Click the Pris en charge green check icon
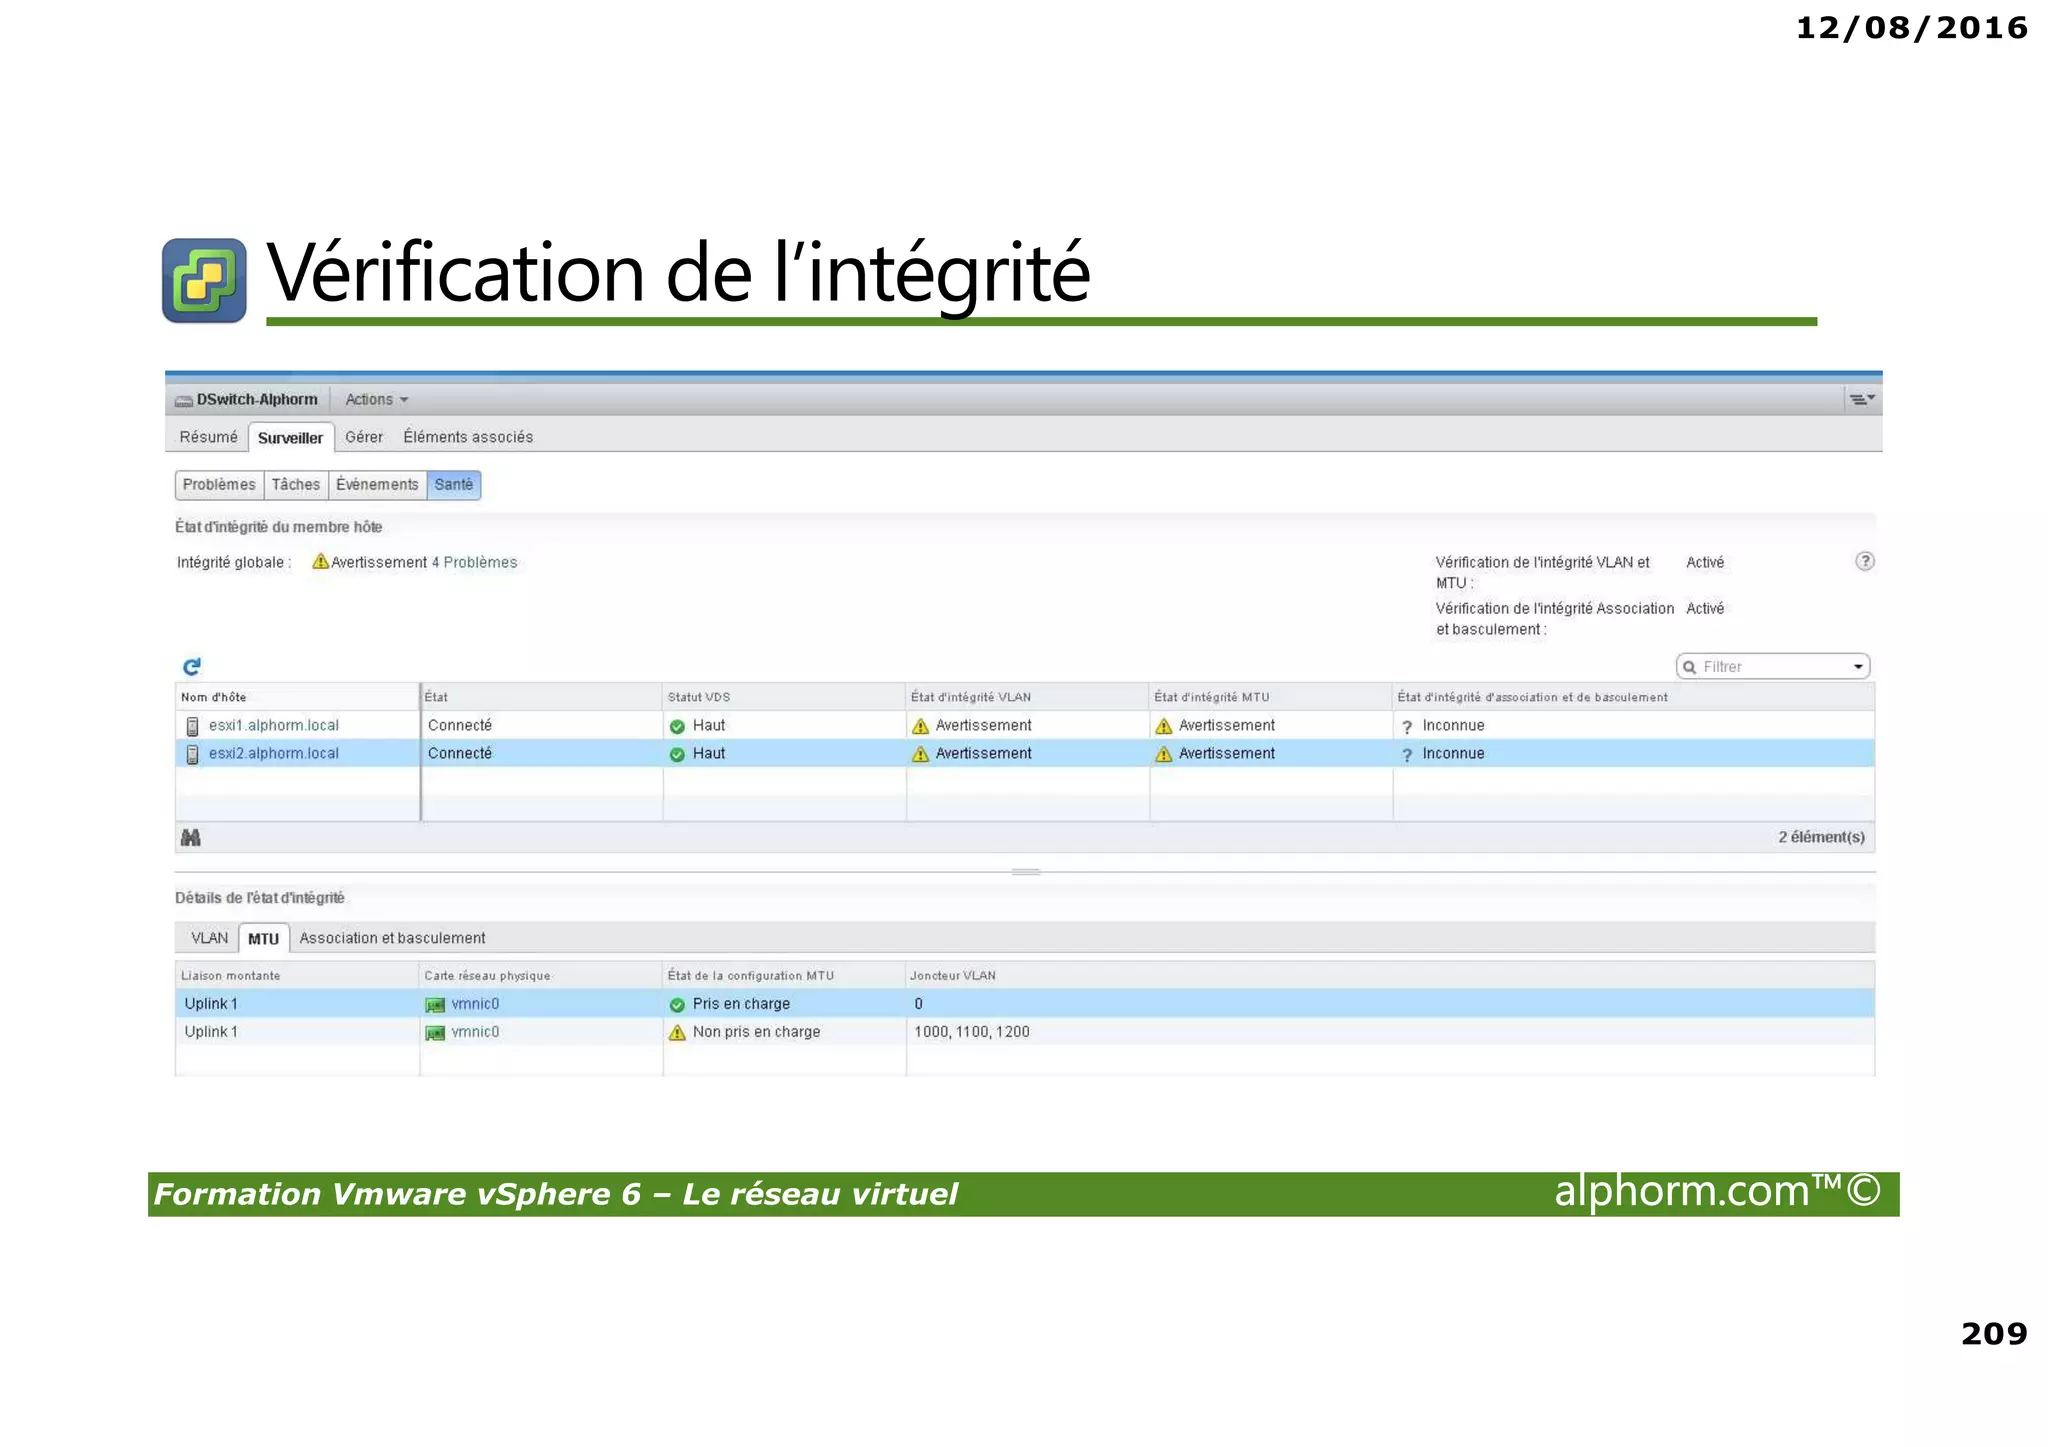 (677, 1004)
